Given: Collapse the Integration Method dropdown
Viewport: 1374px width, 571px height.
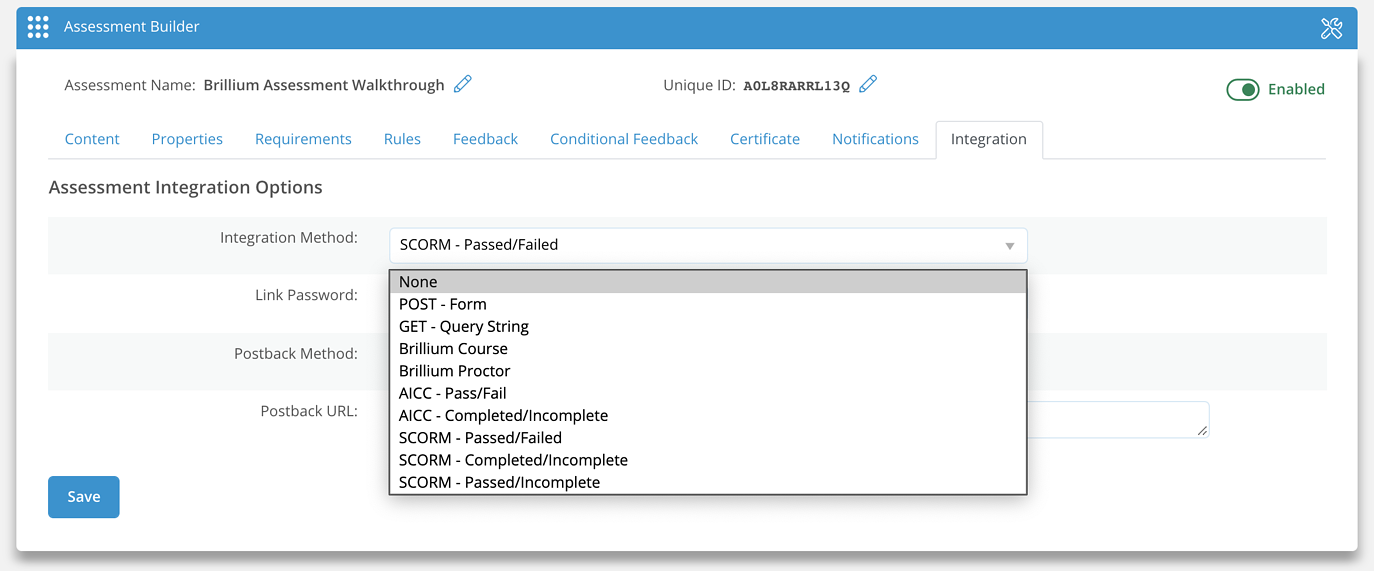Looking at the screenshot, I should coord(708,245).
